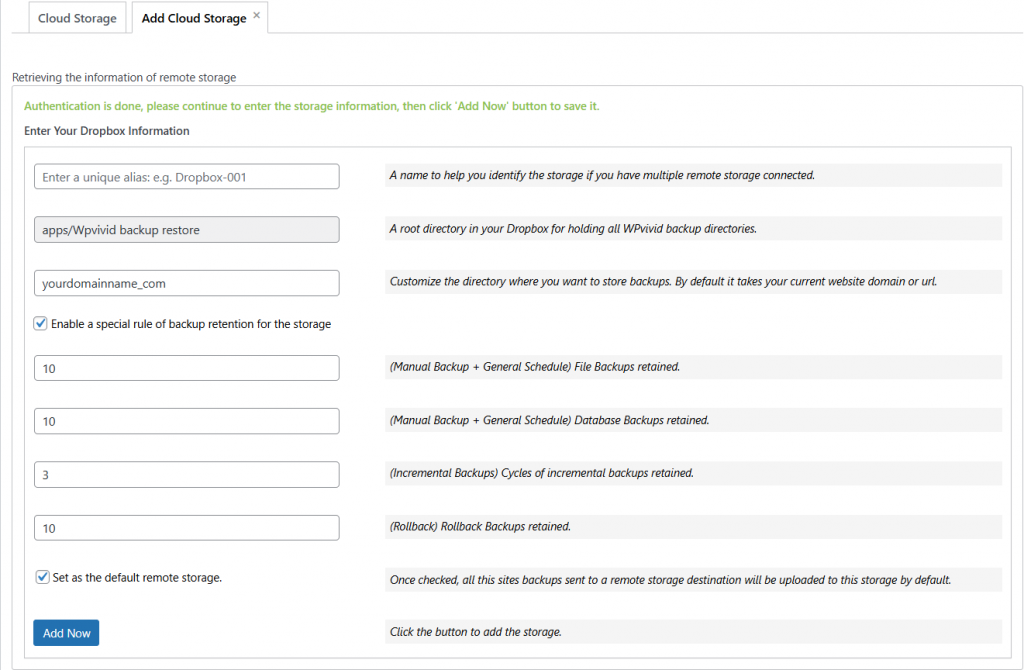Click the green Authentication is done message
This screenshot has height=670, width=1024.
pyautogui.click(x=311, y=106)
